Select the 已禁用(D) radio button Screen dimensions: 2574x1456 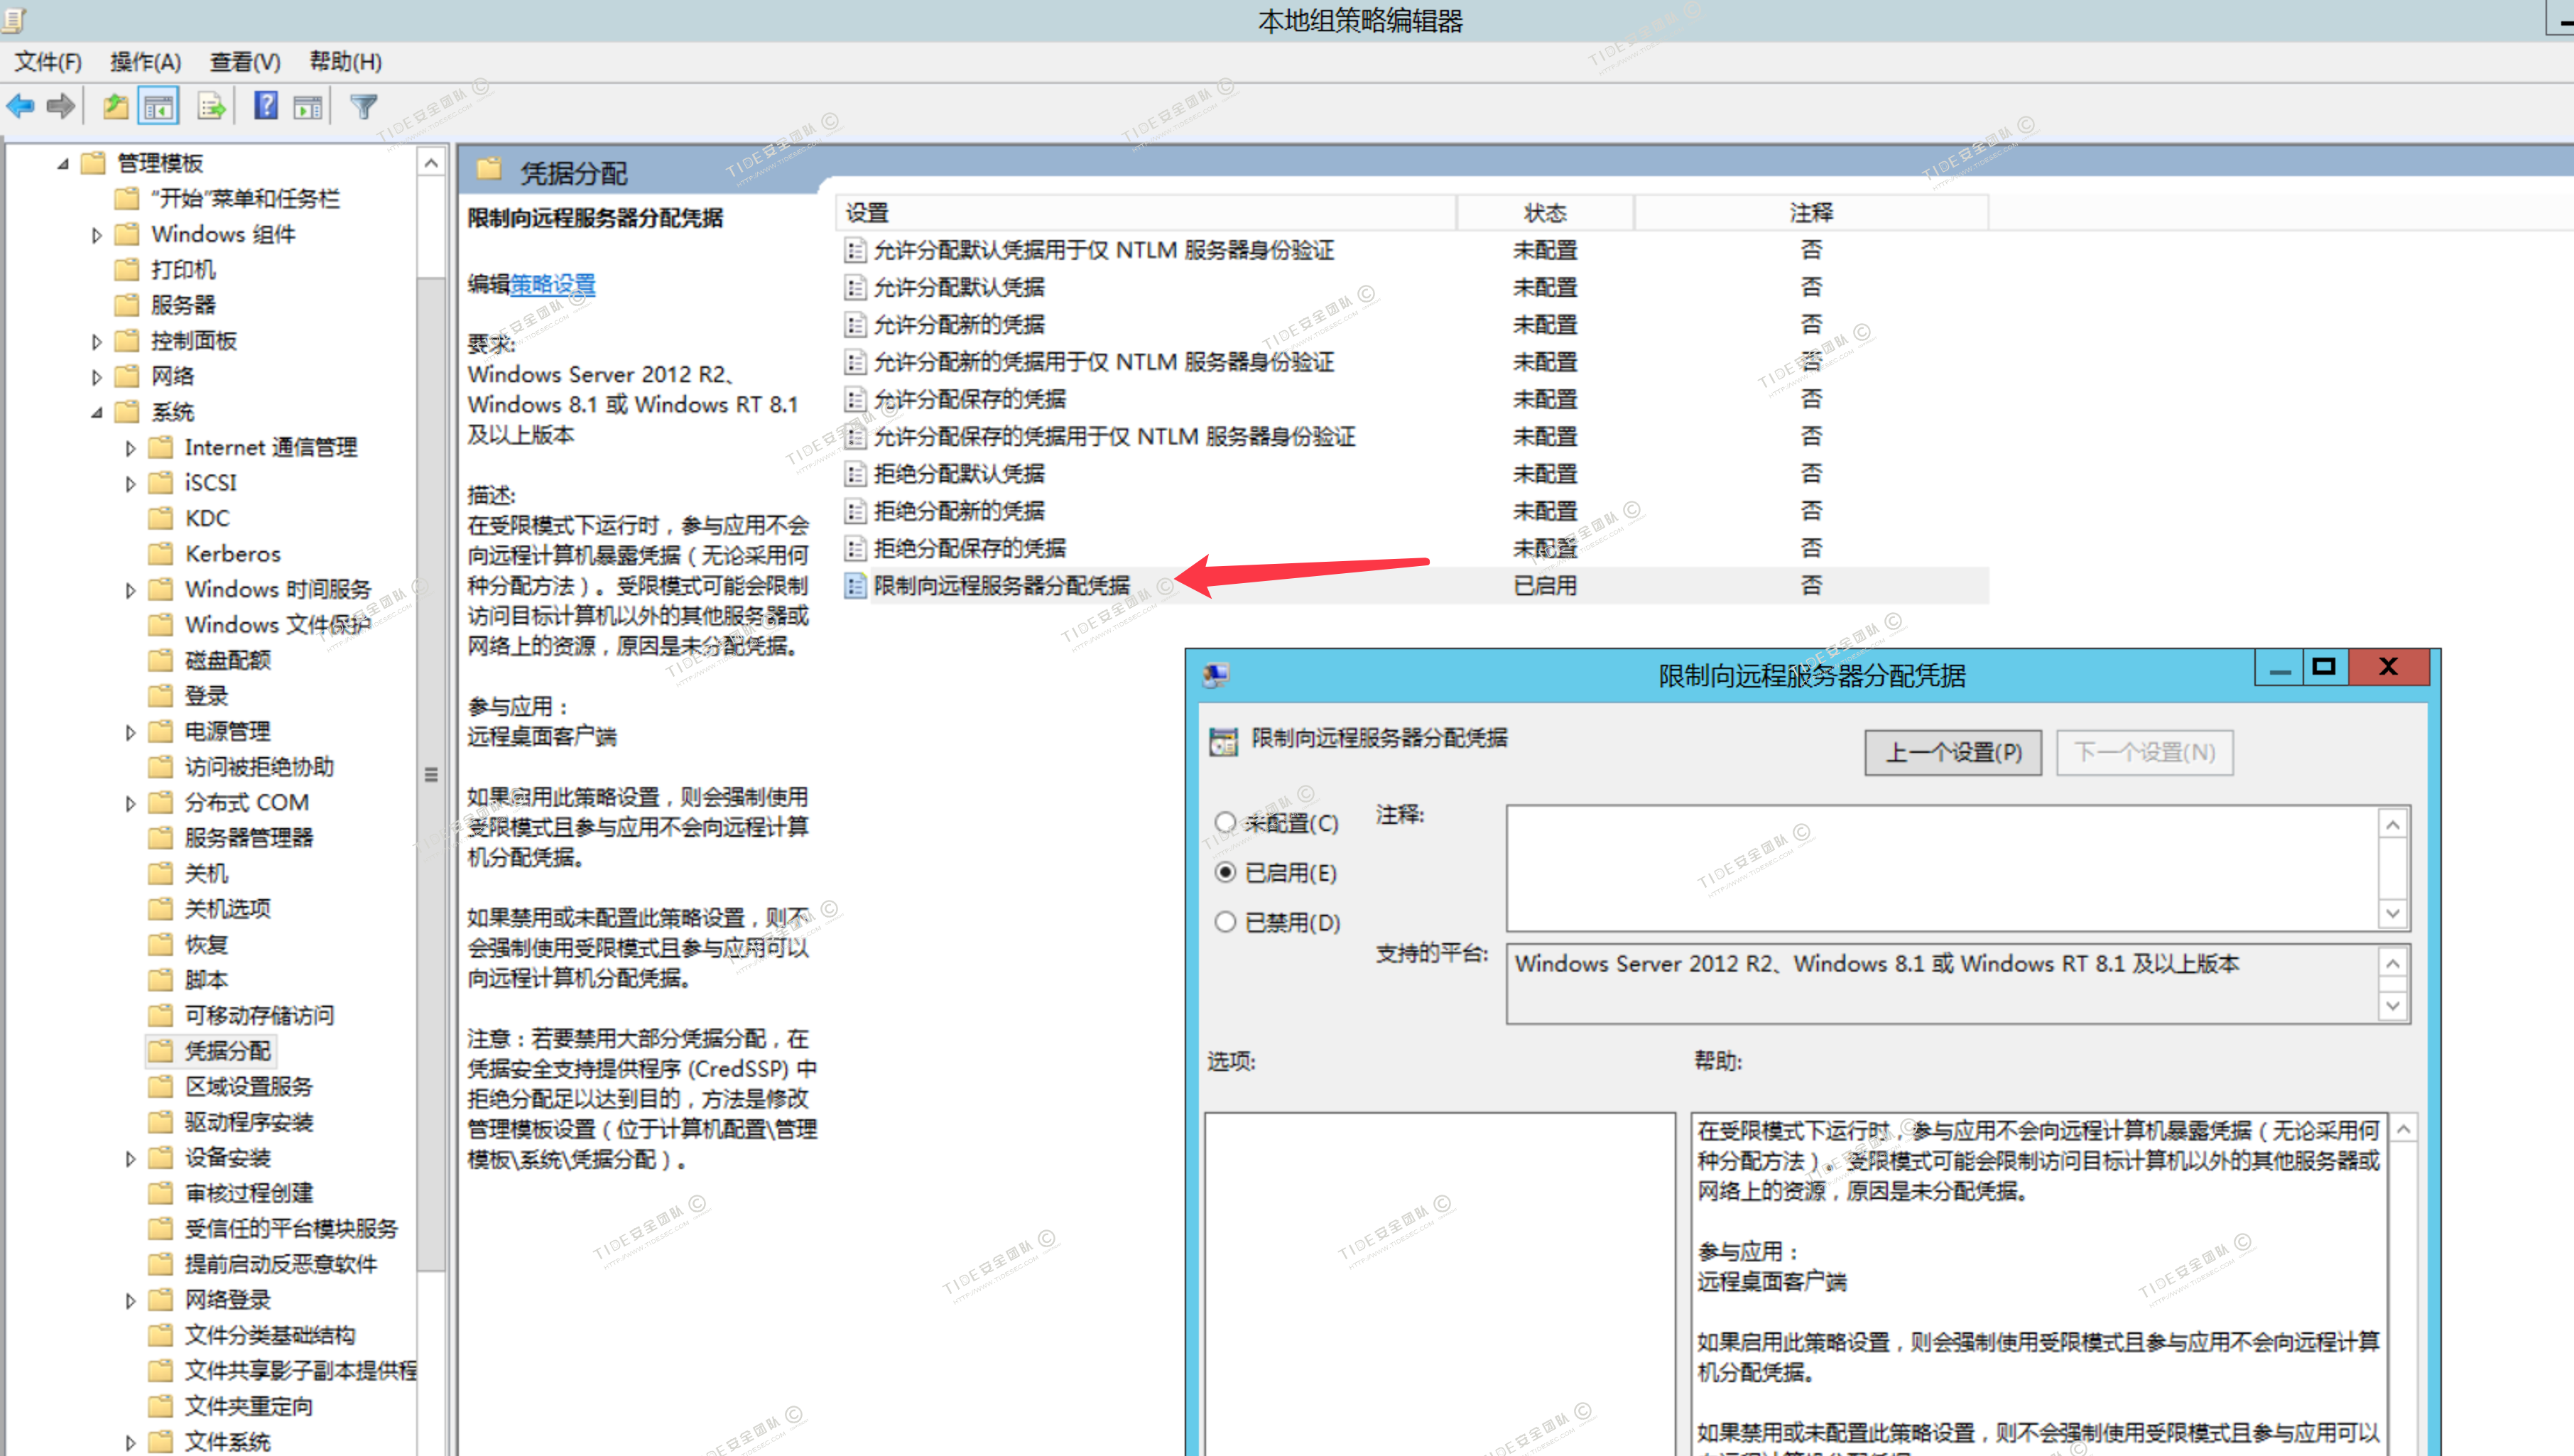point(1225,922)
